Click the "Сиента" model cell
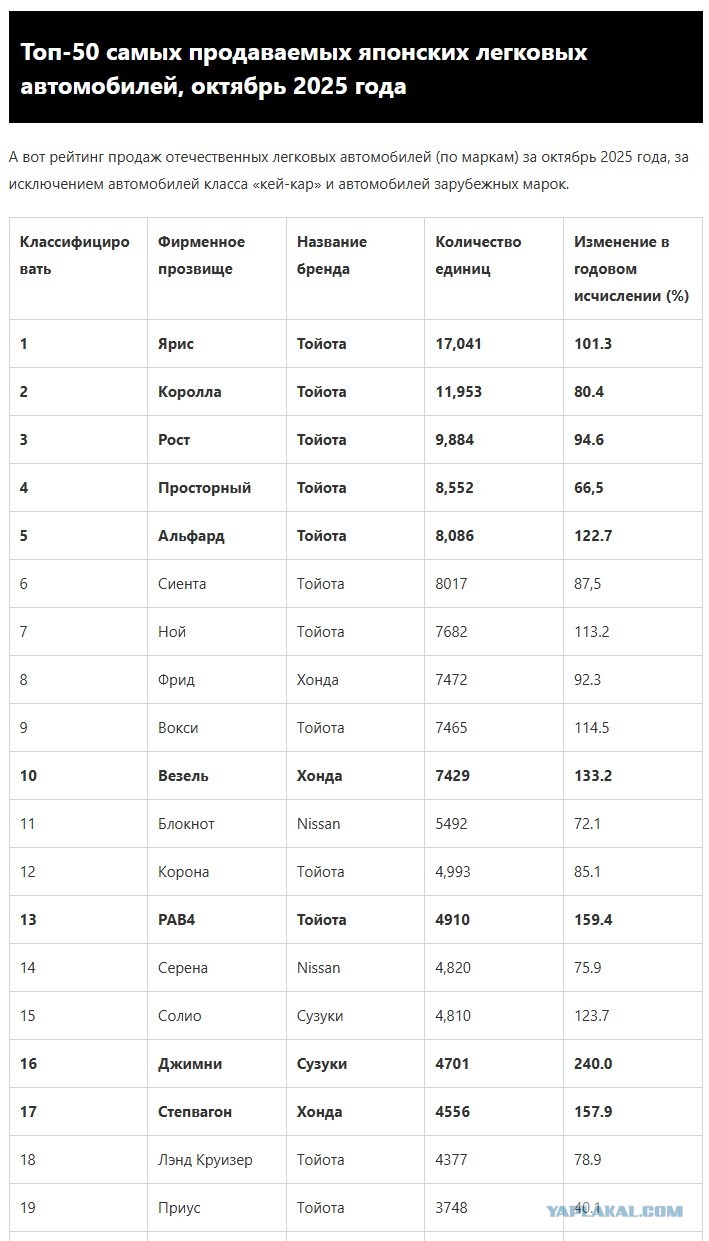Viewport: 709px width, 1241px height. pyautogui.click(x=182, y=584)
